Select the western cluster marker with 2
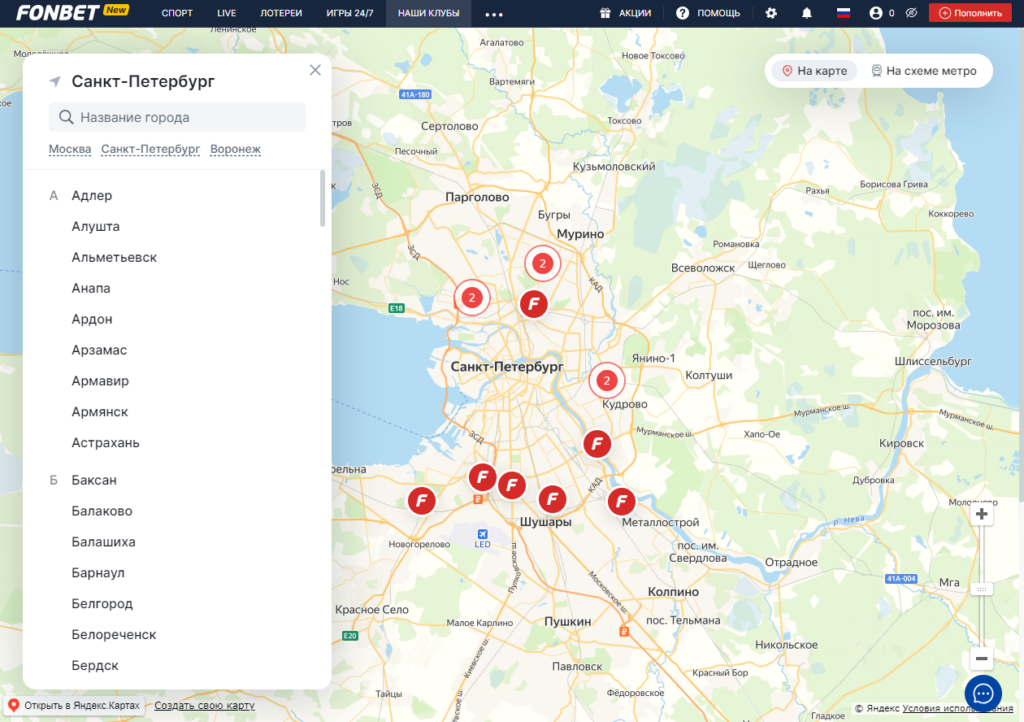Viewport: 1024px width, 722px height. [x=472, y=298]
